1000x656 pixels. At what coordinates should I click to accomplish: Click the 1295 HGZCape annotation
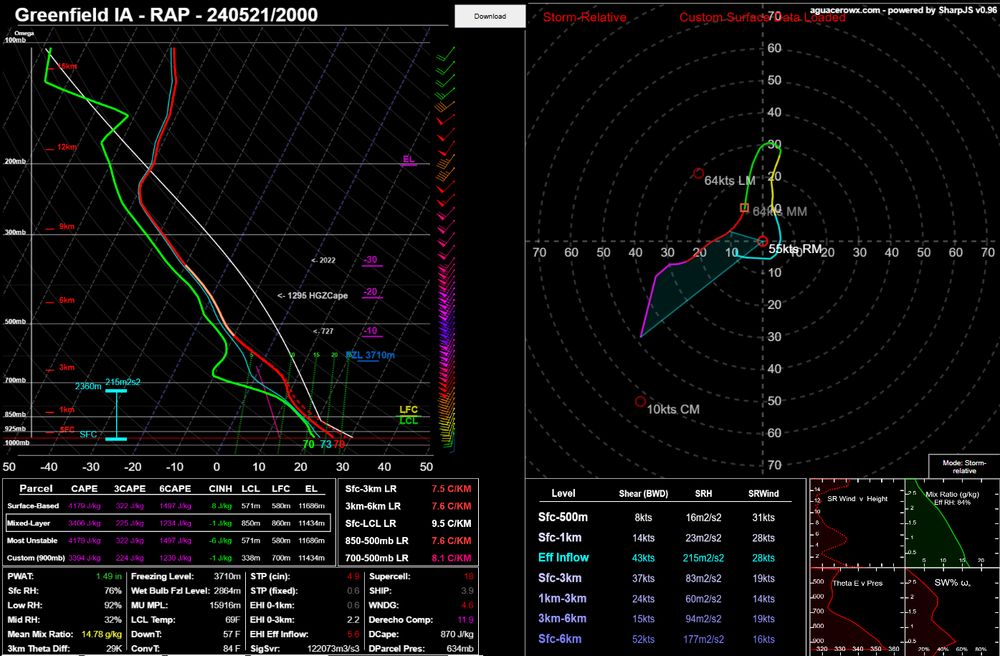(x=313, y=295)
